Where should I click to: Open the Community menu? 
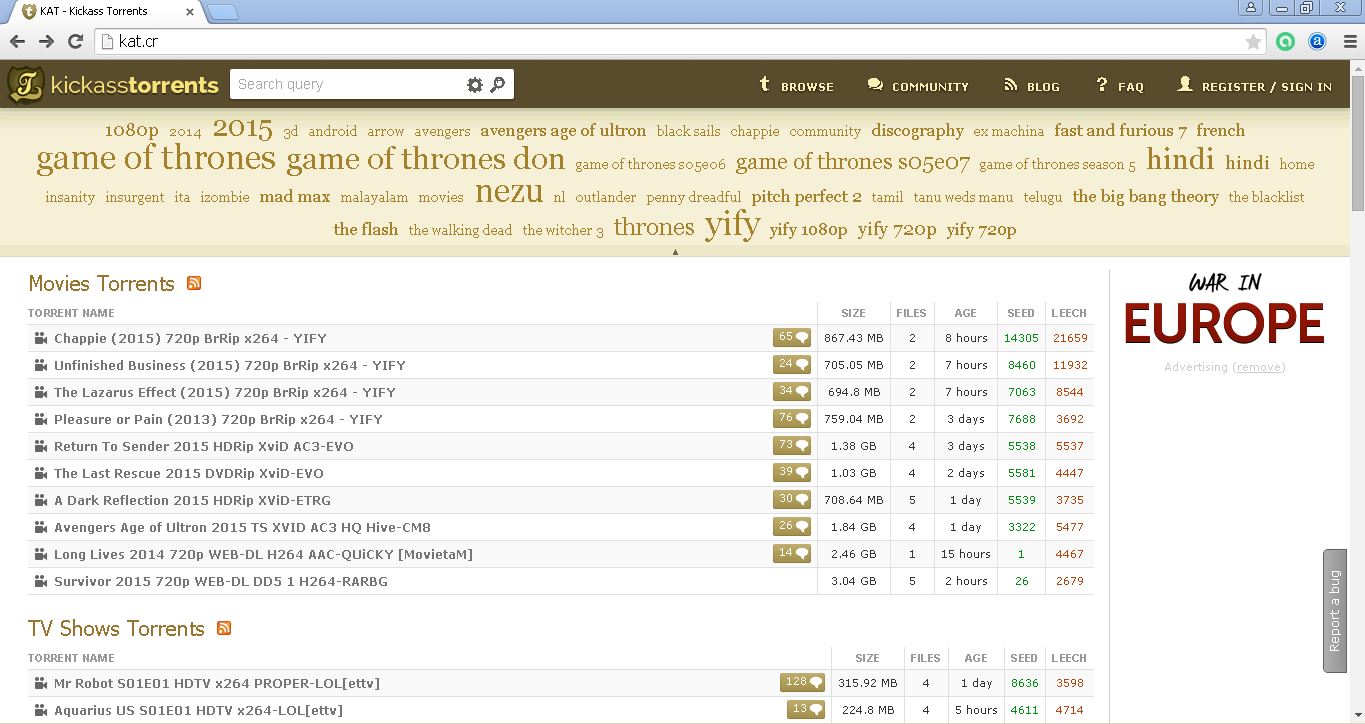pyautogui.click(x=918, y=86)
